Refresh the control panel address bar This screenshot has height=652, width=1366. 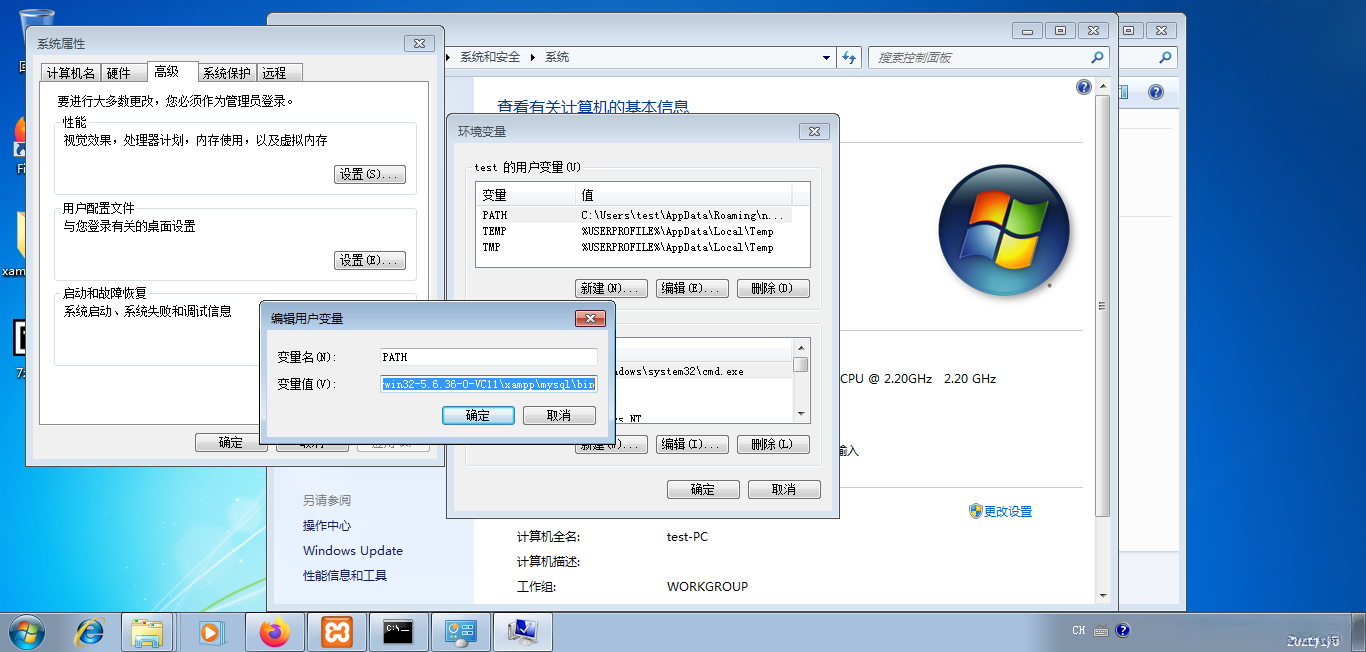click(849, 57)
